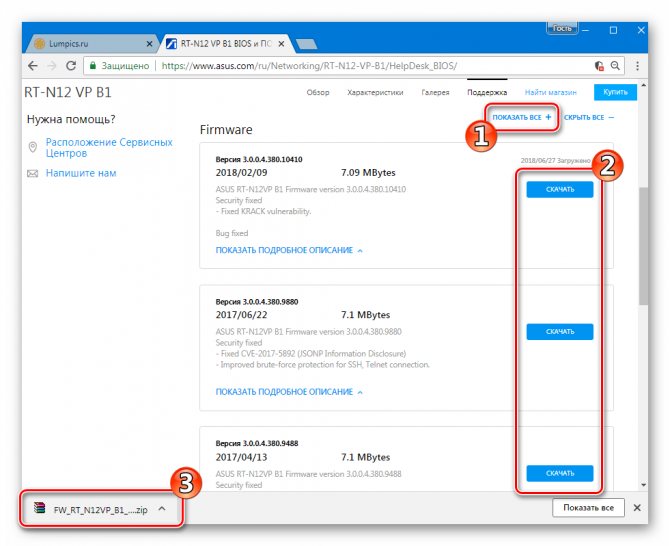670x546 pixels.
Task: Expand ПОКАЗАТЬ ВСЕ plus link
Action: tap(522, 117)
